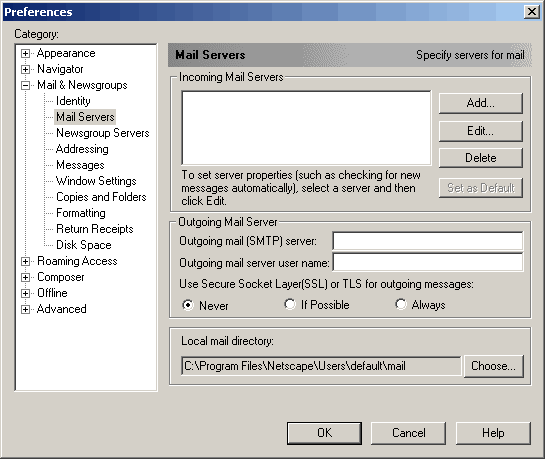The width and height of the screenshot is (545, 459).
Task: Expand the Appearance category
Action: coord(25,54)
